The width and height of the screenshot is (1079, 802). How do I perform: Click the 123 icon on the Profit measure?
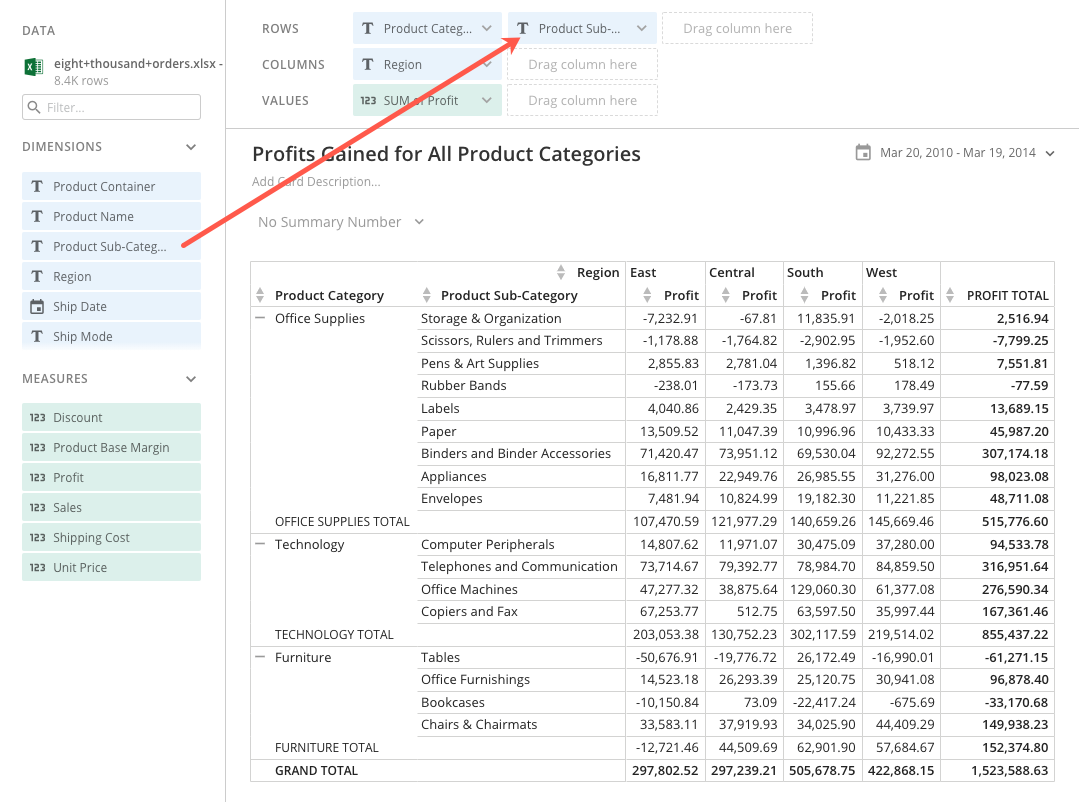click(37, 477)
